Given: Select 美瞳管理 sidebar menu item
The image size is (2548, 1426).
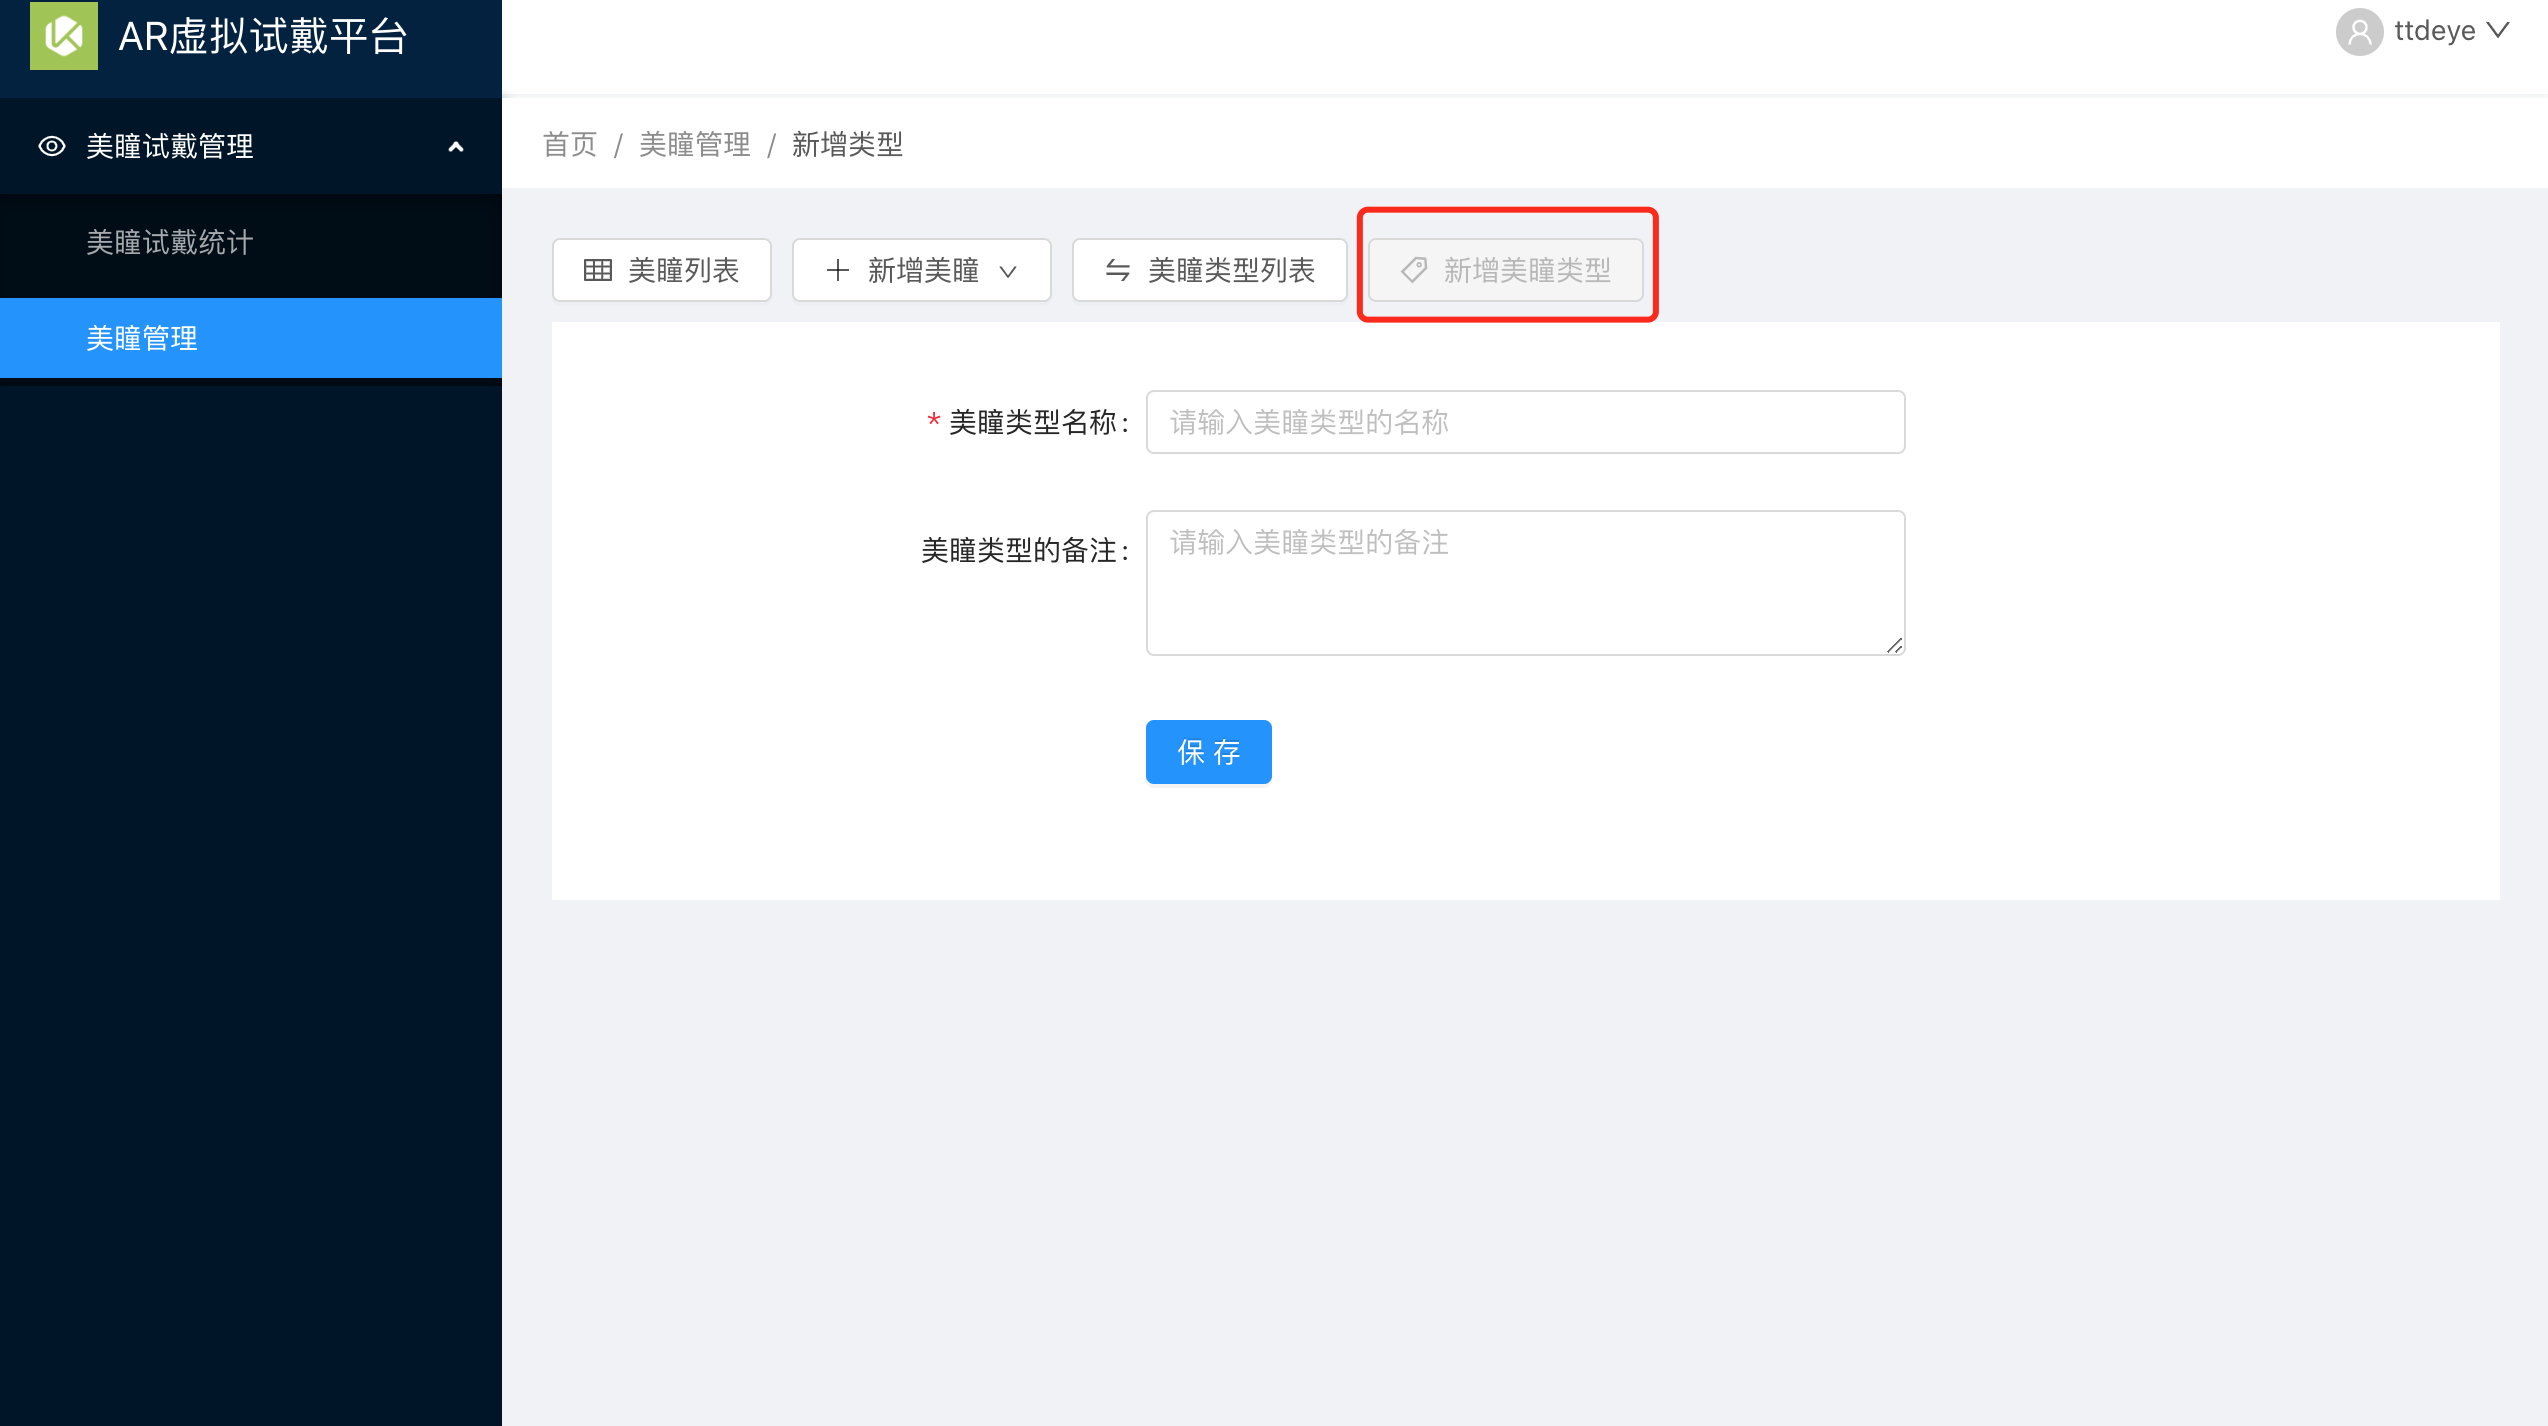Looking at the screenshot, I should (142, 338).
